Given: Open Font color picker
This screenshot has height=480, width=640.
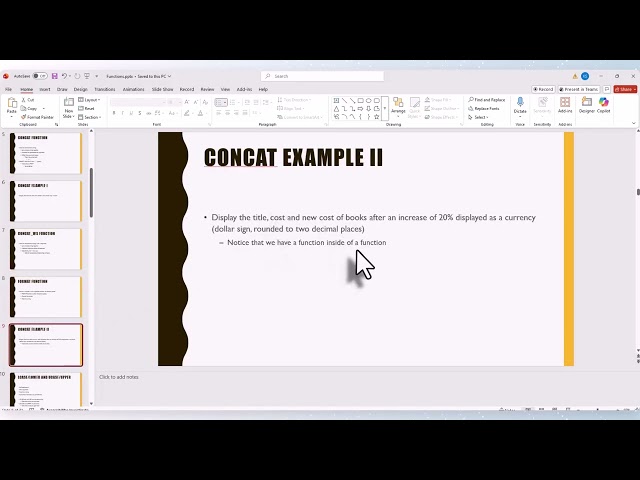Looking at the screenshot, I should [201, 113].
